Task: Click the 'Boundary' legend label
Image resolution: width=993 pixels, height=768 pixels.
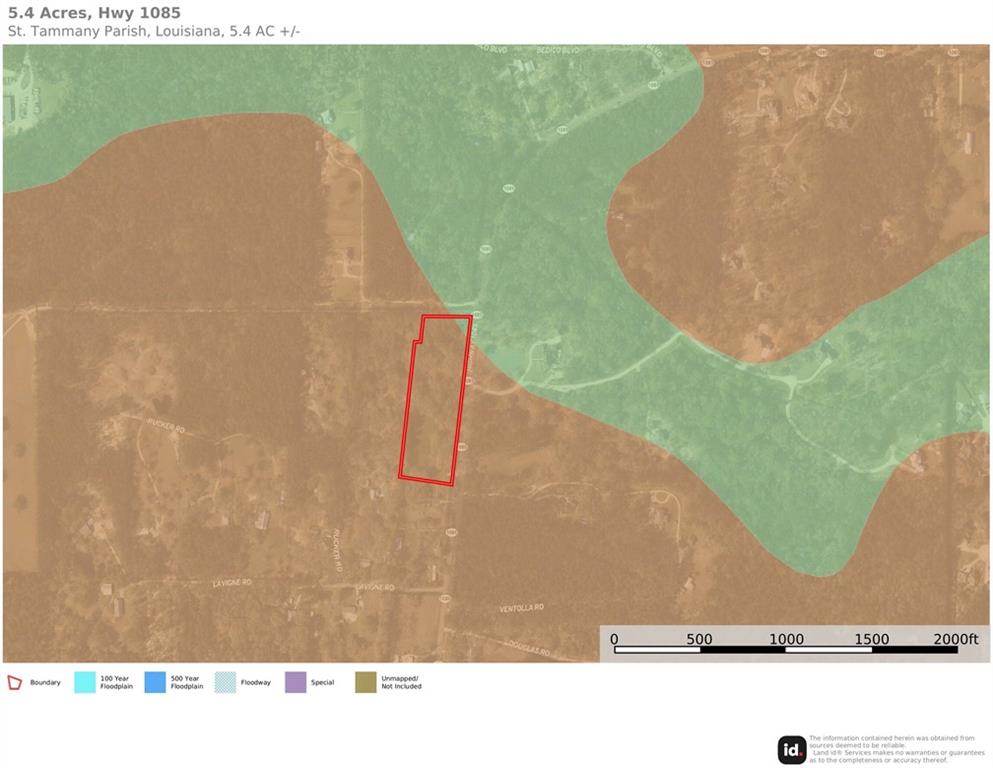Action: tap(46, 683)
